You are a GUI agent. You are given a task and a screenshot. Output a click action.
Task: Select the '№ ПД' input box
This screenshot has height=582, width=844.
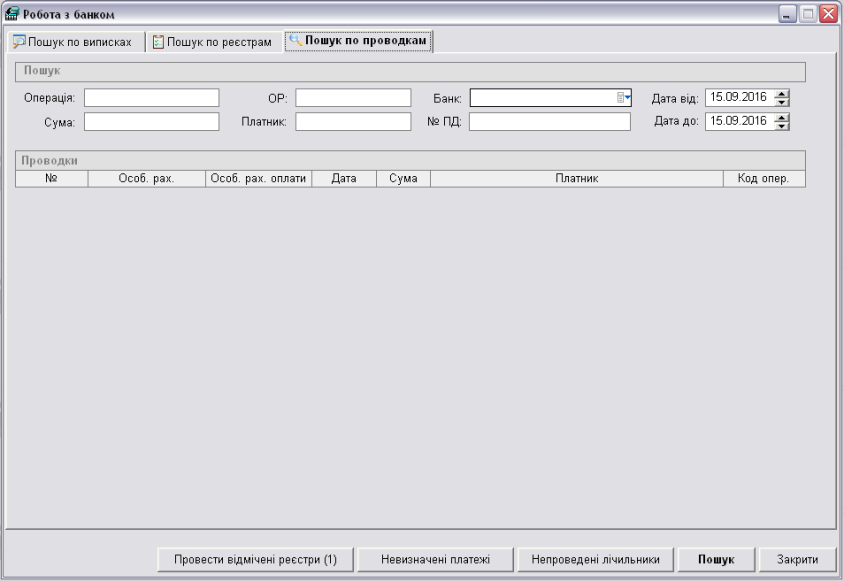tap(549, 121)
